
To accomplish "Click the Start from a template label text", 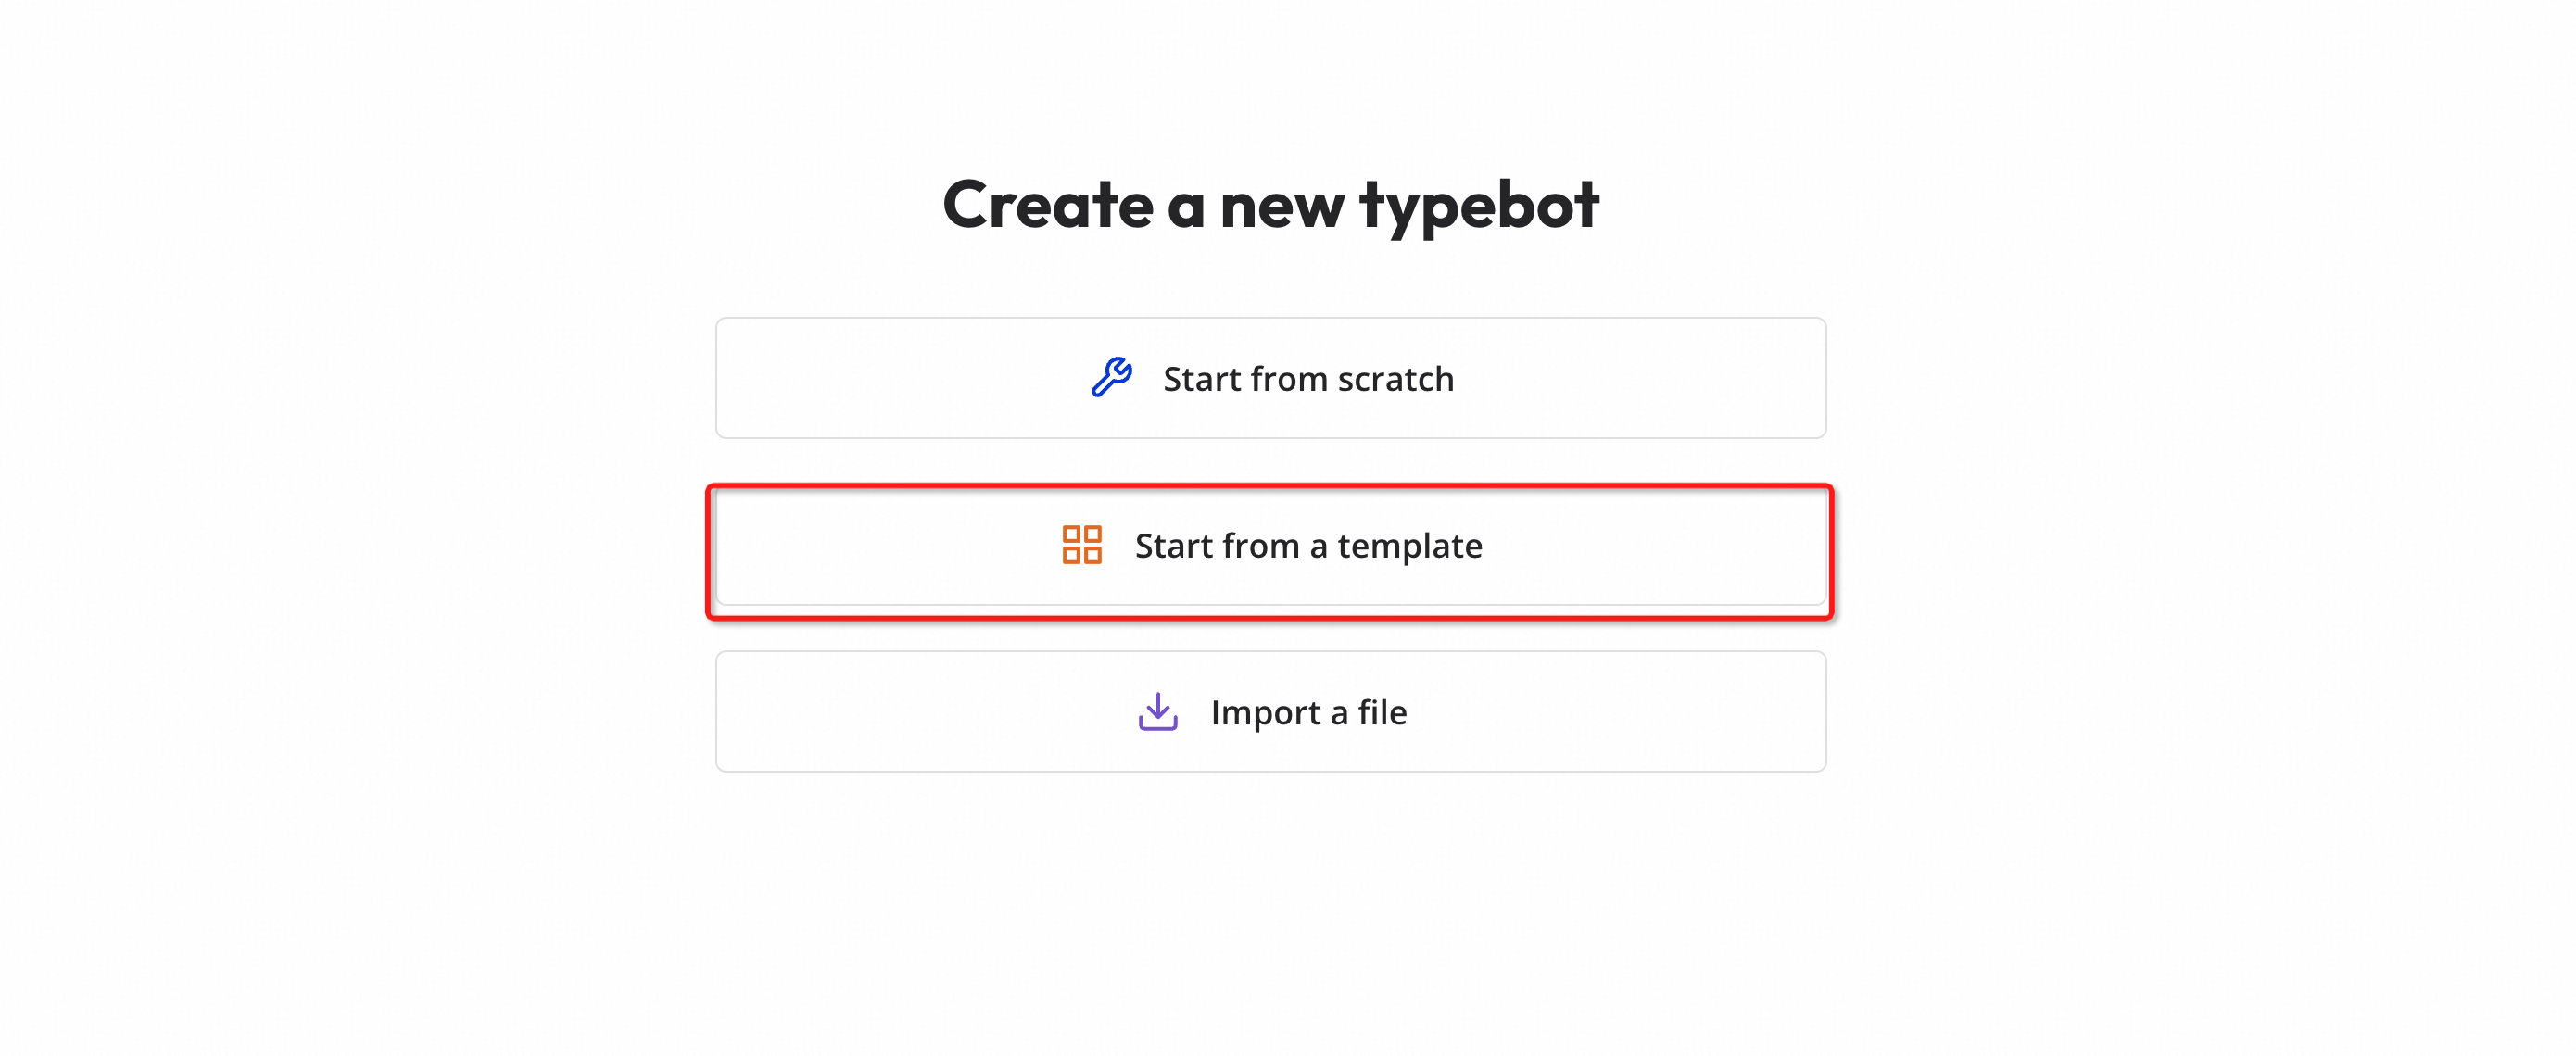I will tap(1307, 546).
